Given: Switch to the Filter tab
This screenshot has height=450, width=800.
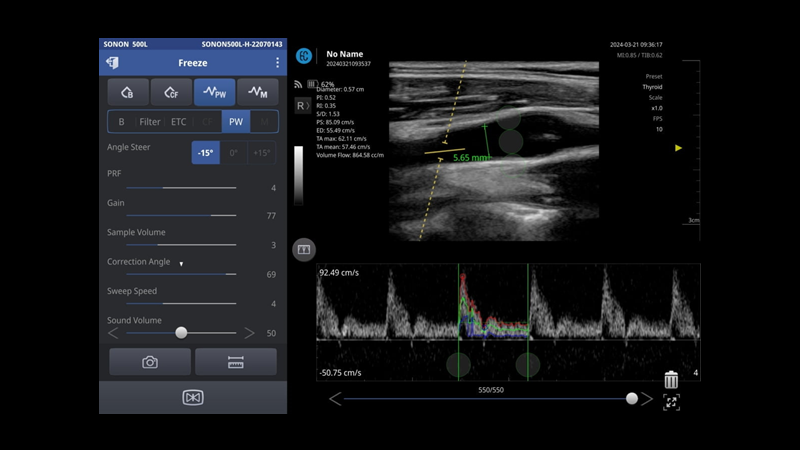Looking at the screenshot, I should click(x=150, y=122).
